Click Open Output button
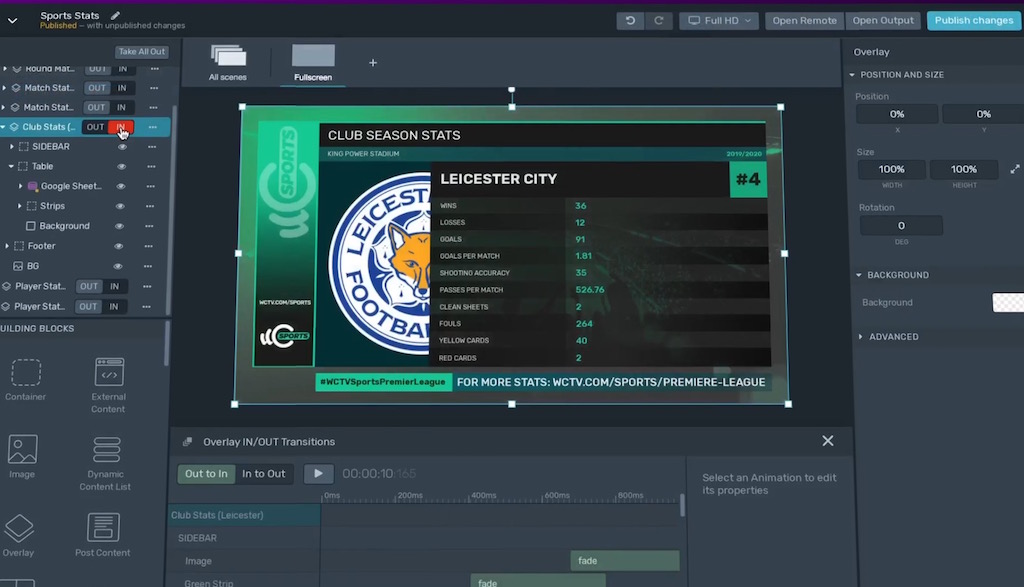The width and height of the screenshot is (1024, 587). tap(883, 20)
